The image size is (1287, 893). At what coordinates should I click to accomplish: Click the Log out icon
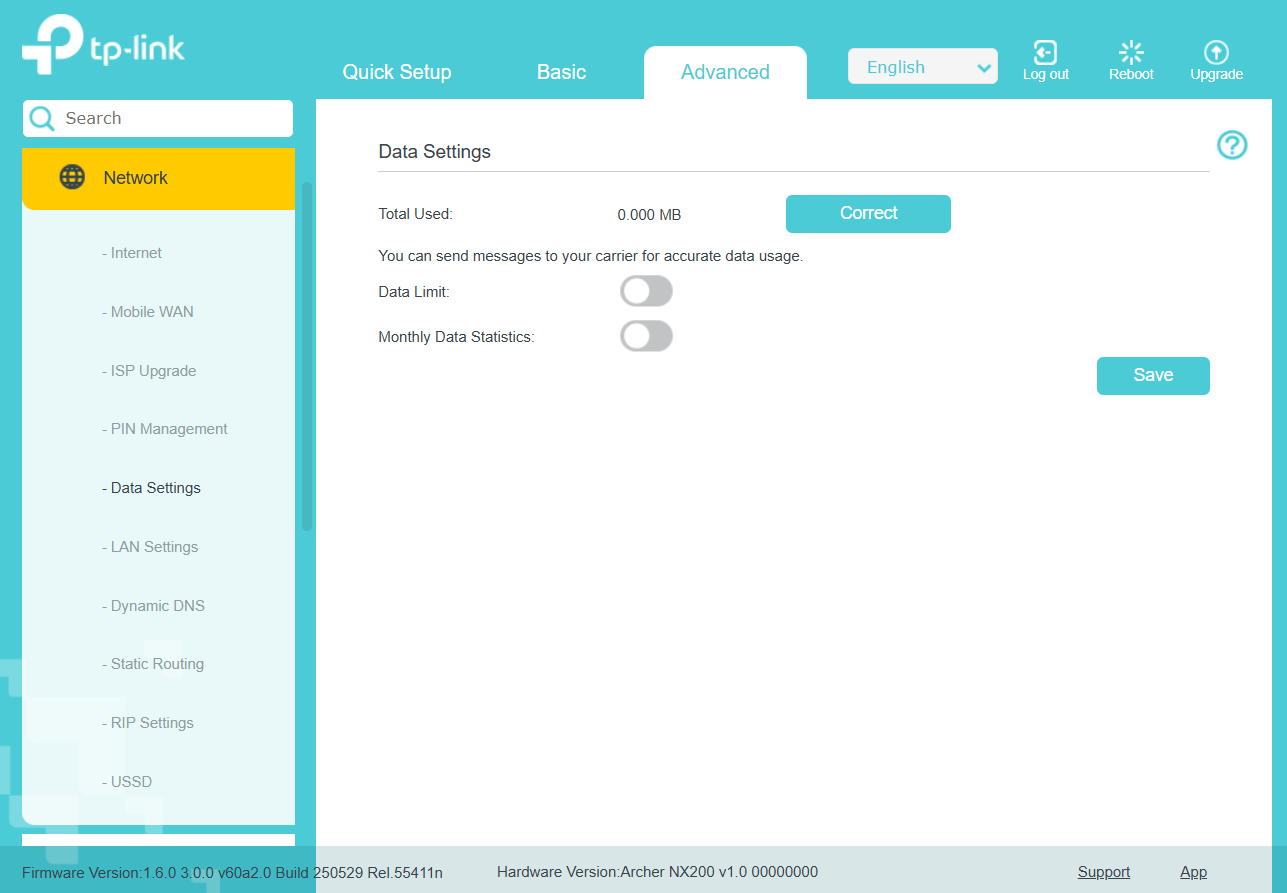(x=1045, y=53)
